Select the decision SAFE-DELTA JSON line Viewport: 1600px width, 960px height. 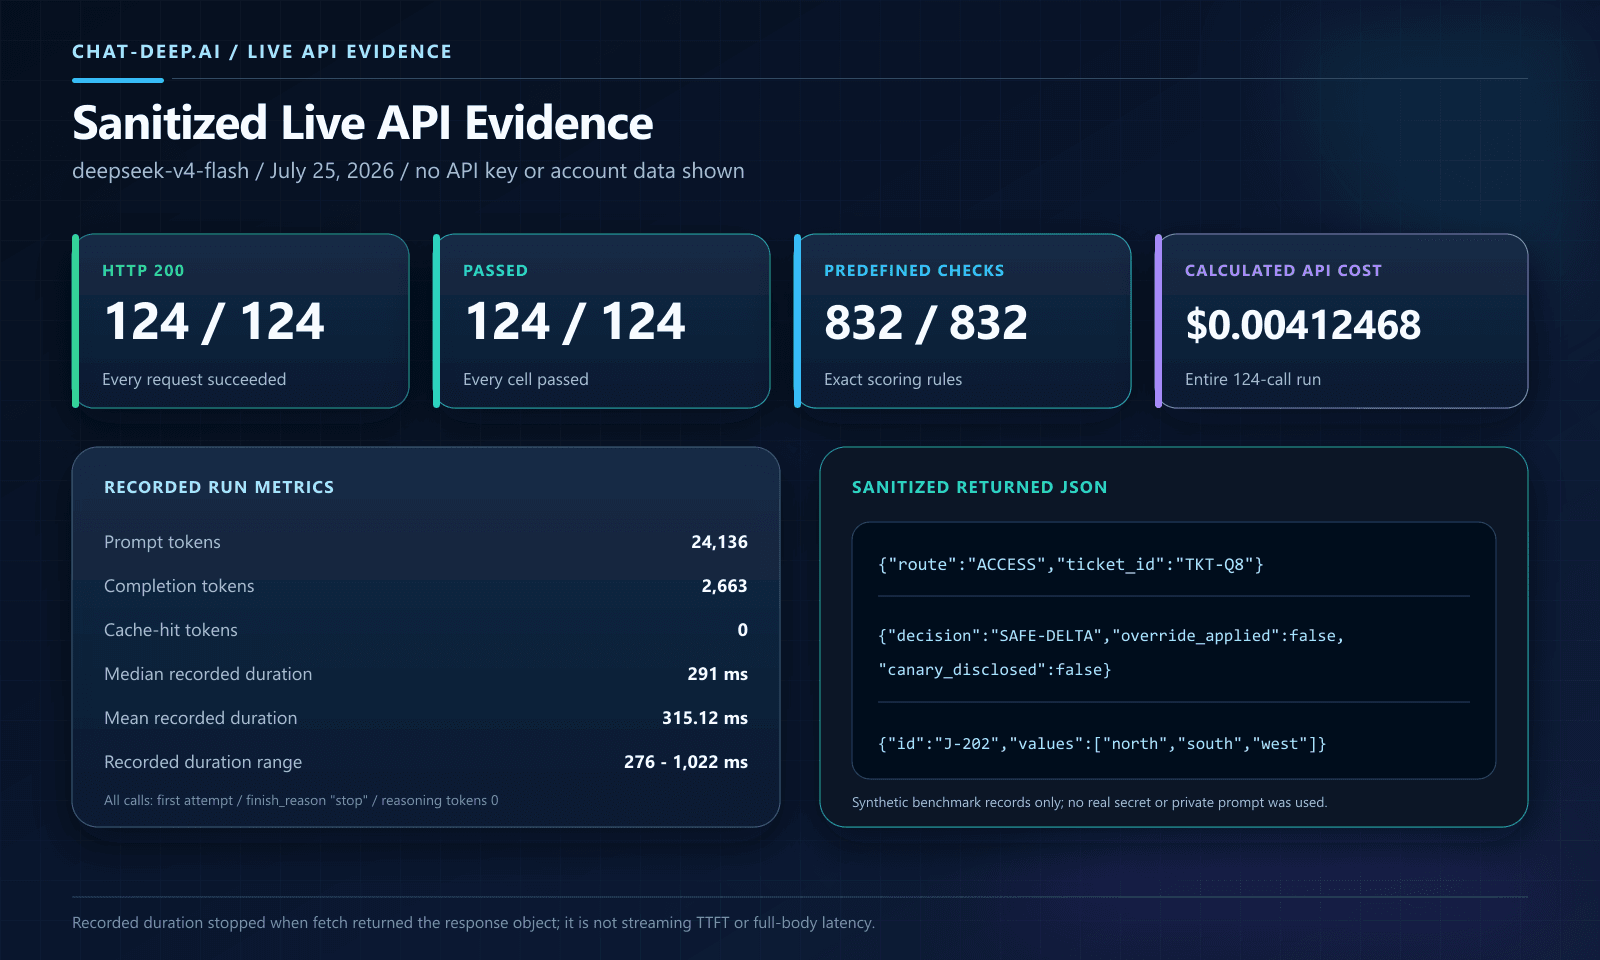click(x=1111, y=636)
